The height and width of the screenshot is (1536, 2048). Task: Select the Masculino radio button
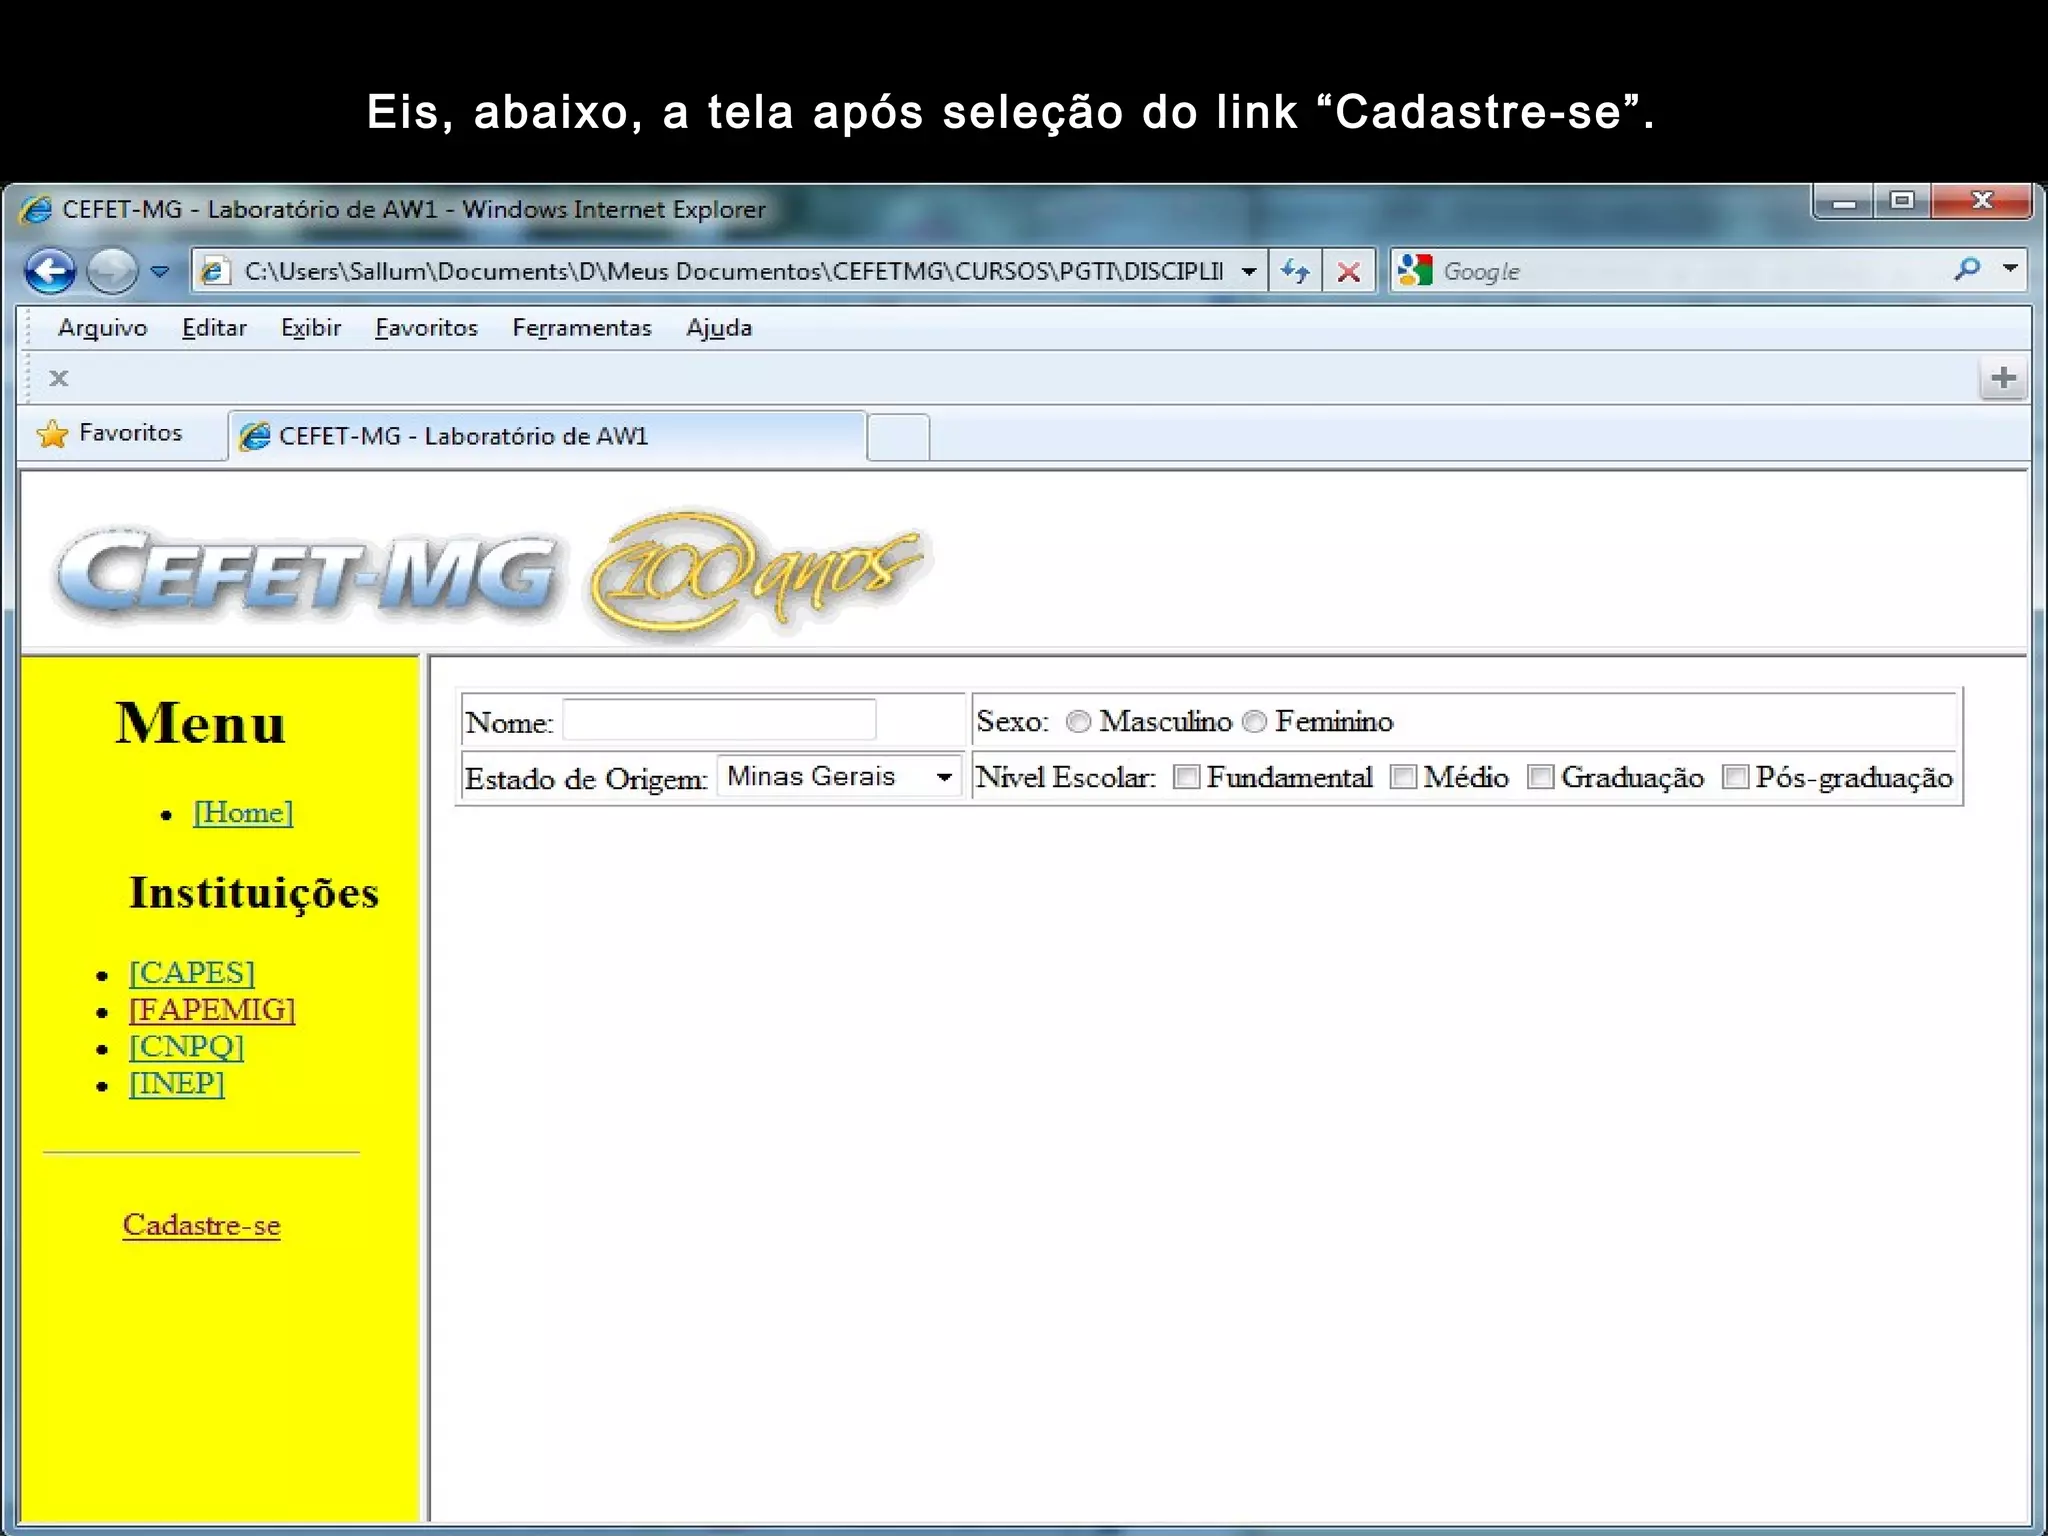click(x=1078, y=722)
